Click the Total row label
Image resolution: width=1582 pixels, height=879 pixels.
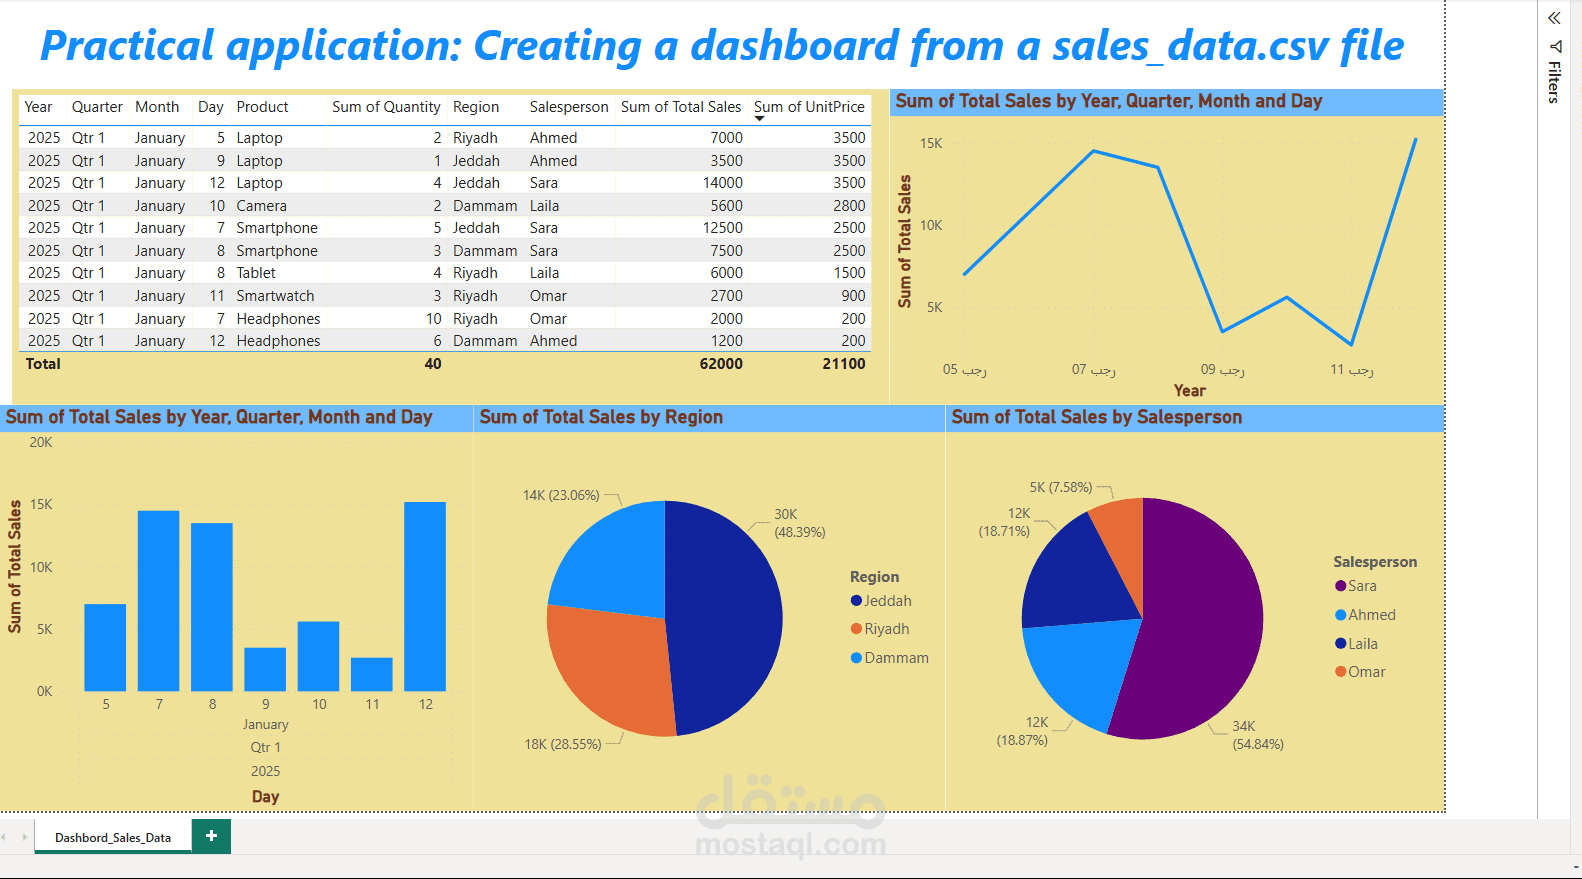tap(43, 364)
